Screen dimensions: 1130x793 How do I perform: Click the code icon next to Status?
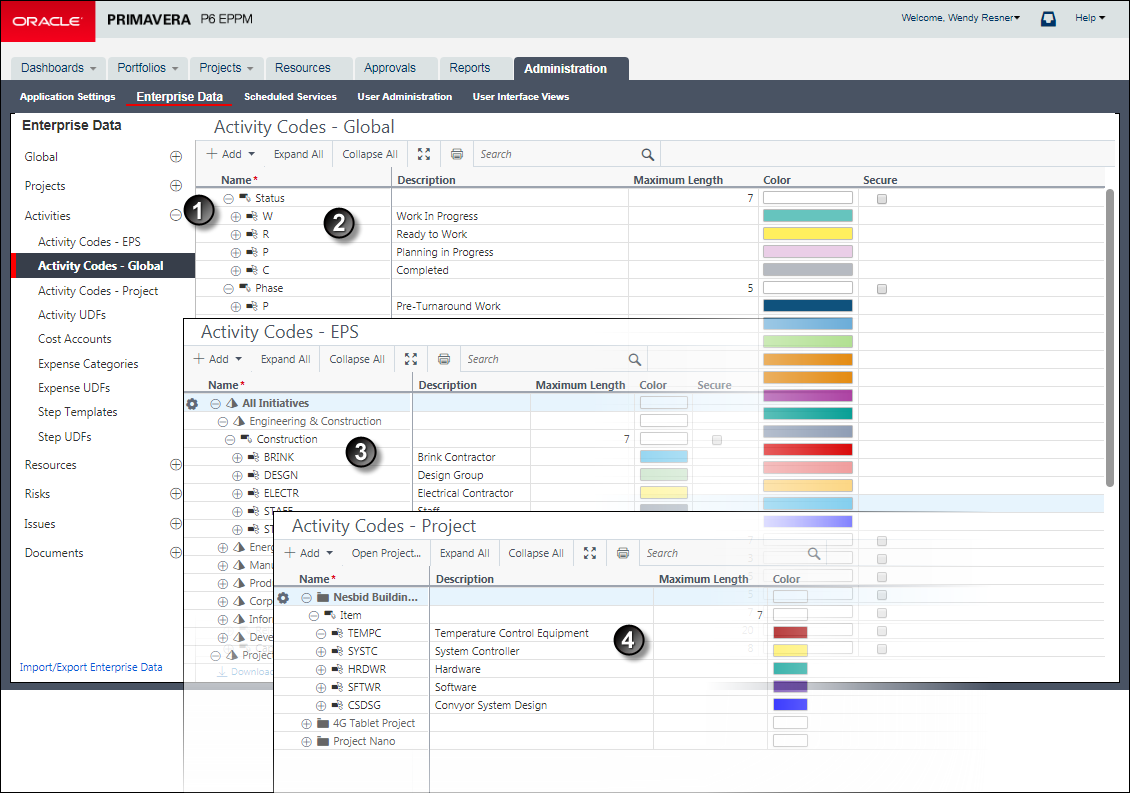tap(245, 198)
